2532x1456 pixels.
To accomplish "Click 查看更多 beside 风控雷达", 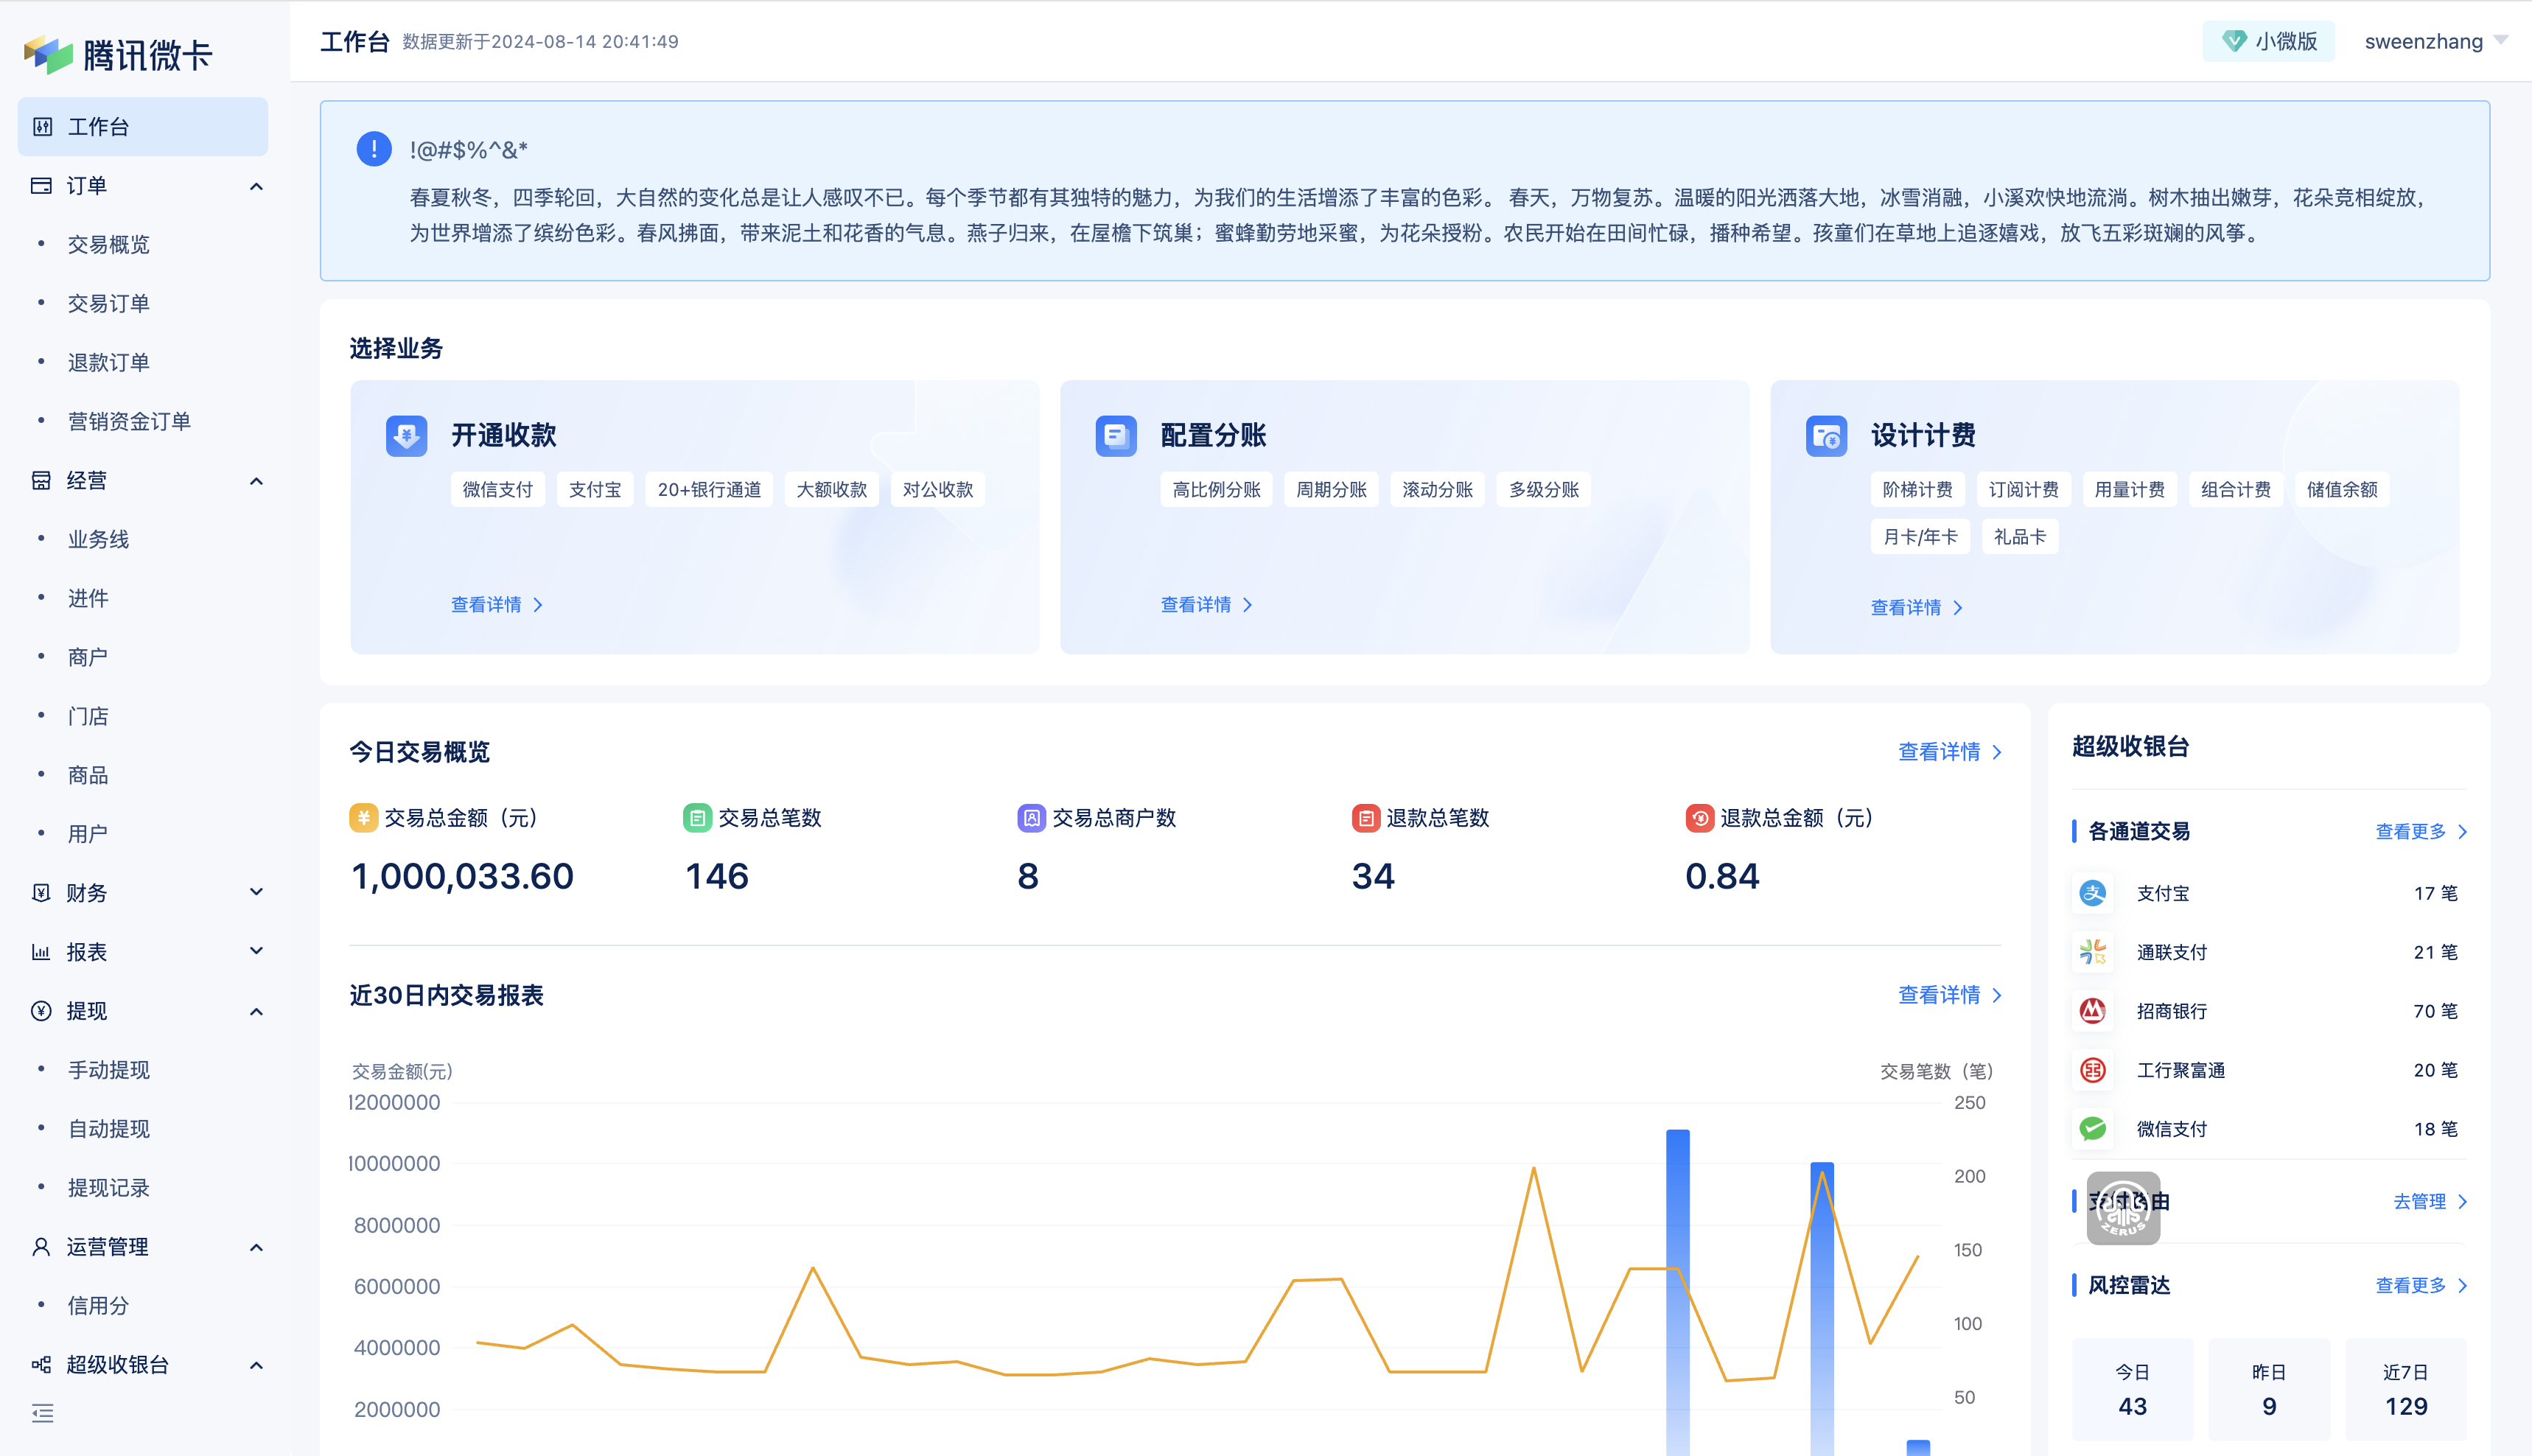I will point(2421,1286).
